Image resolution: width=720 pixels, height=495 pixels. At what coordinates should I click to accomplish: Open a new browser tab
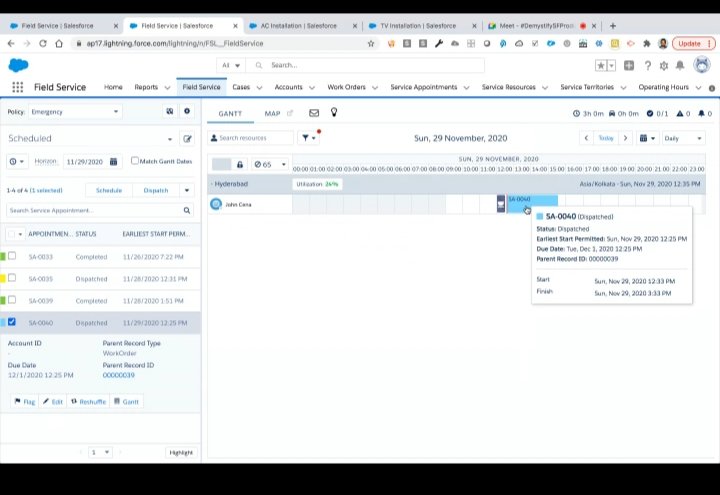tap(613, 26)
